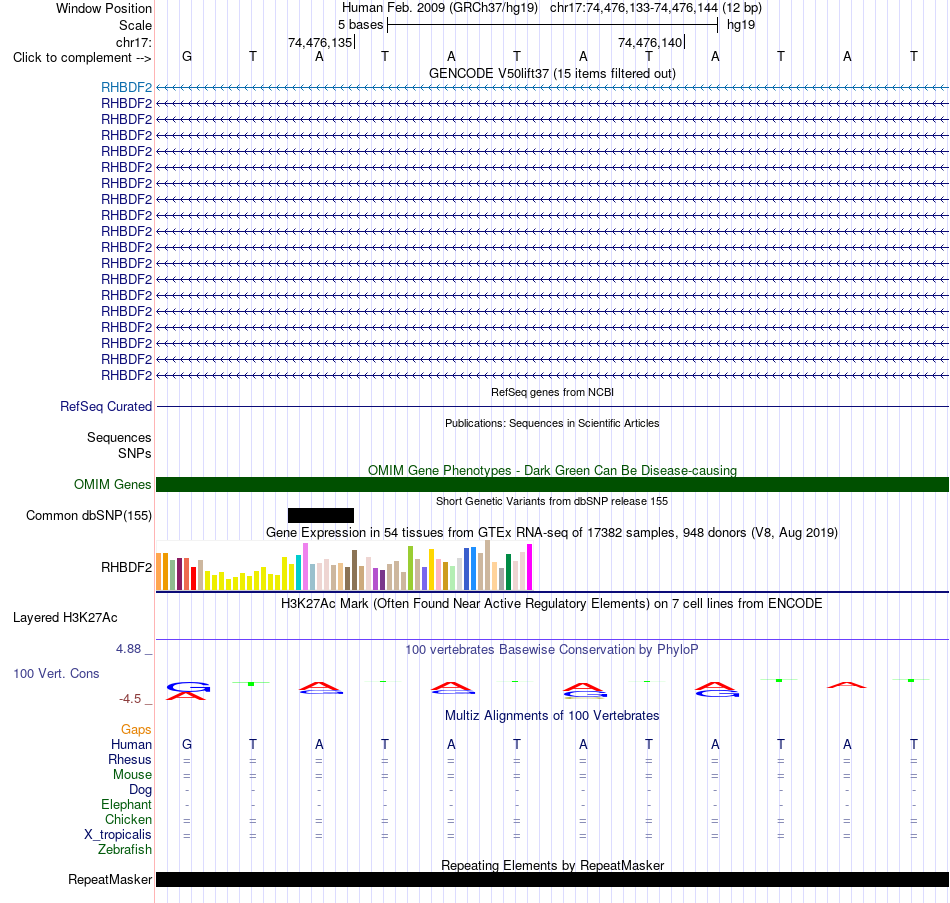950x903 pixels.
Task: Open the 100 Vert. Cons track label
Action: (56, 673)
